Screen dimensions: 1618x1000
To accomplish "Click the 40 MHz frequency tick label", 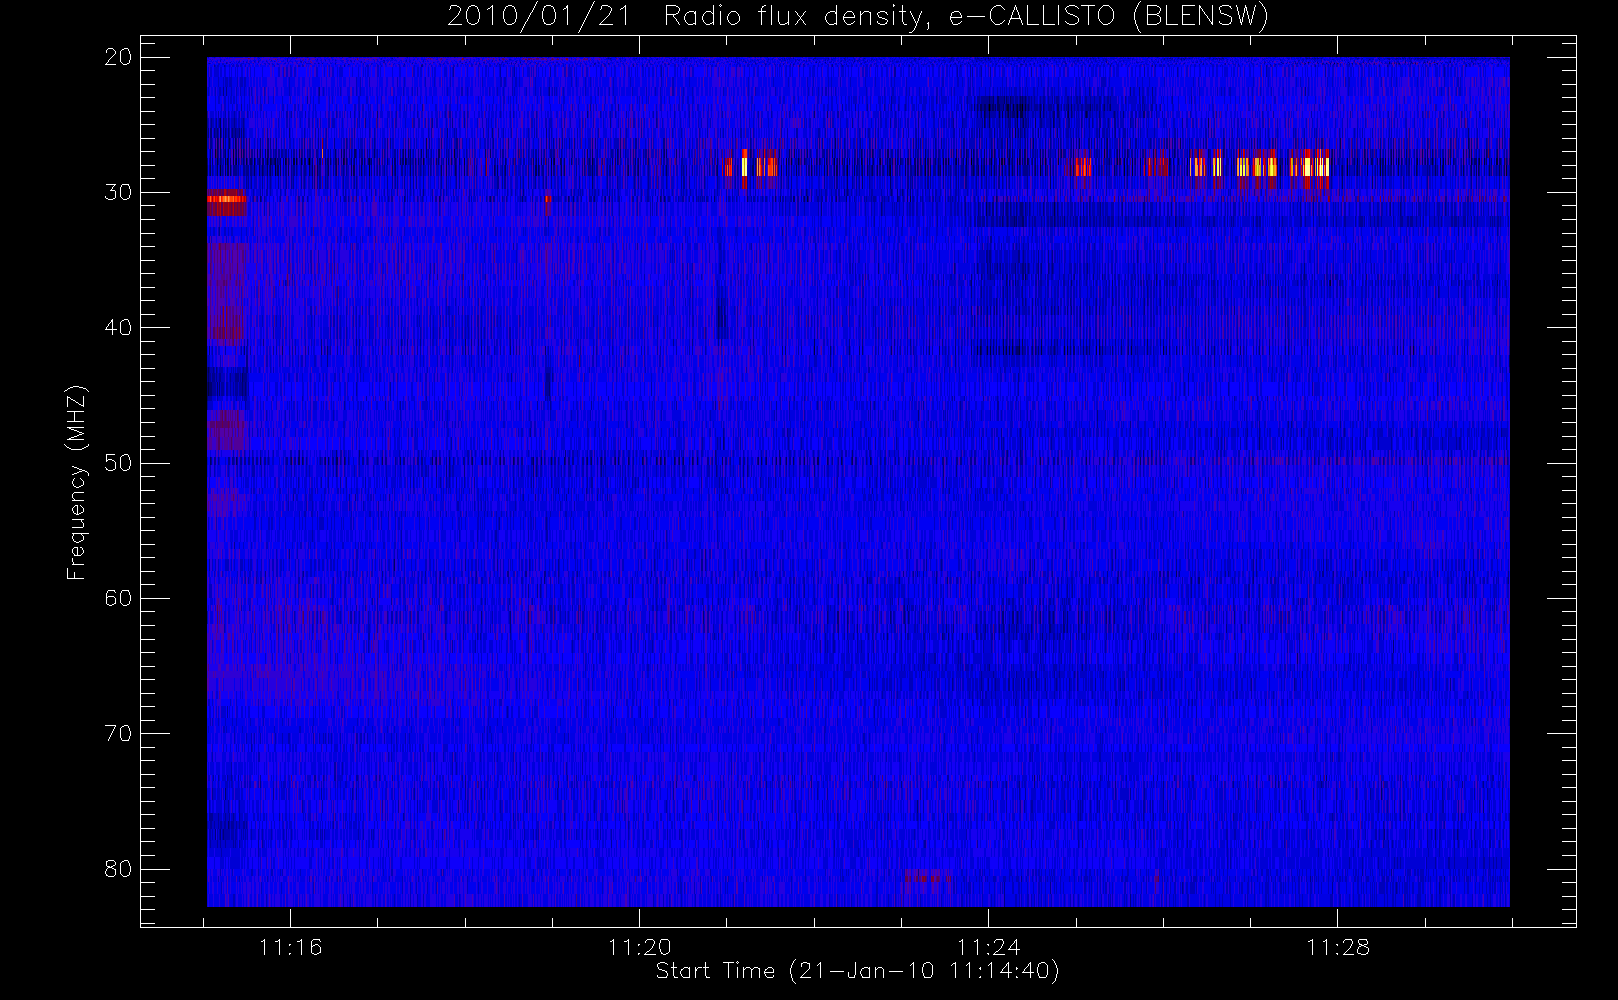I will [x=118, y=327].
